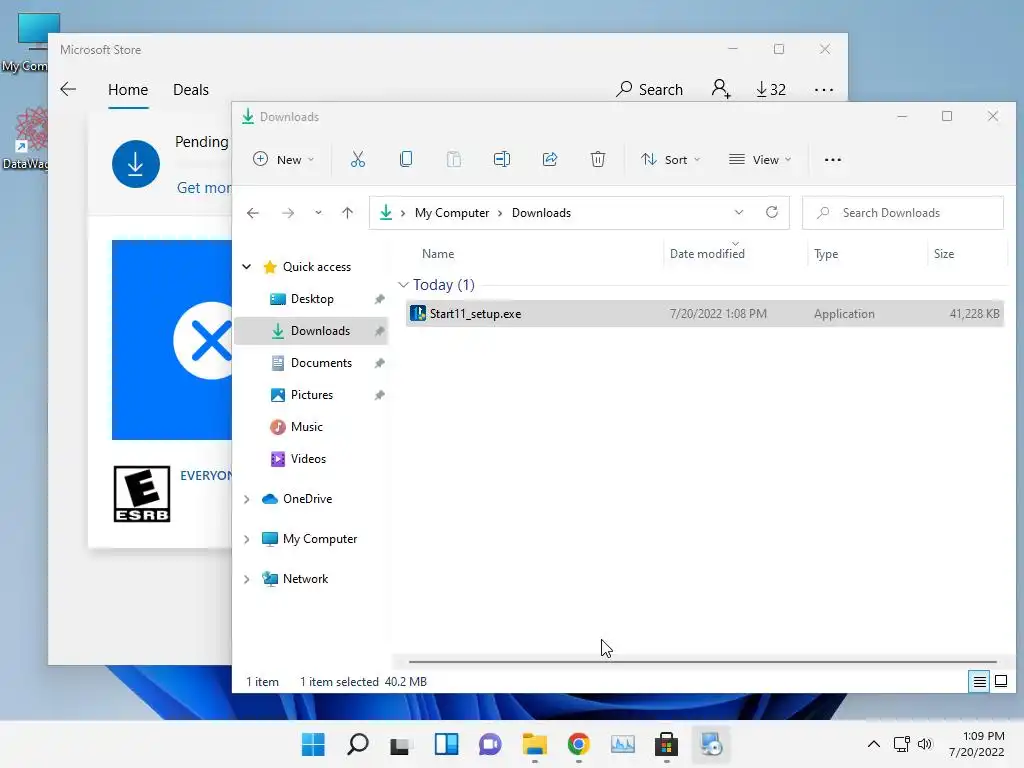Click the Rename icon in Explorer toolbar
The height and width of the screenshot is (768, 1024).
(502, 159)
